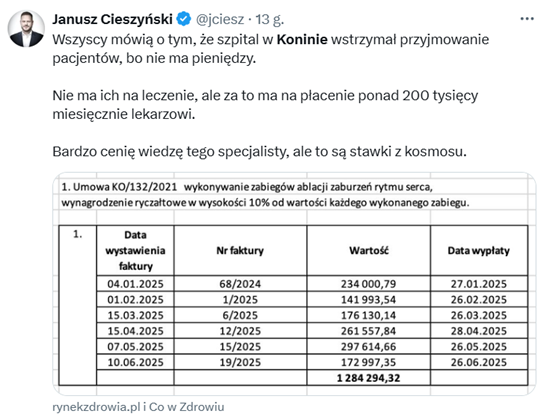Click the Data wystawienia faktury header
Screen dimensions: 540x419
click(x=135, y=250)
